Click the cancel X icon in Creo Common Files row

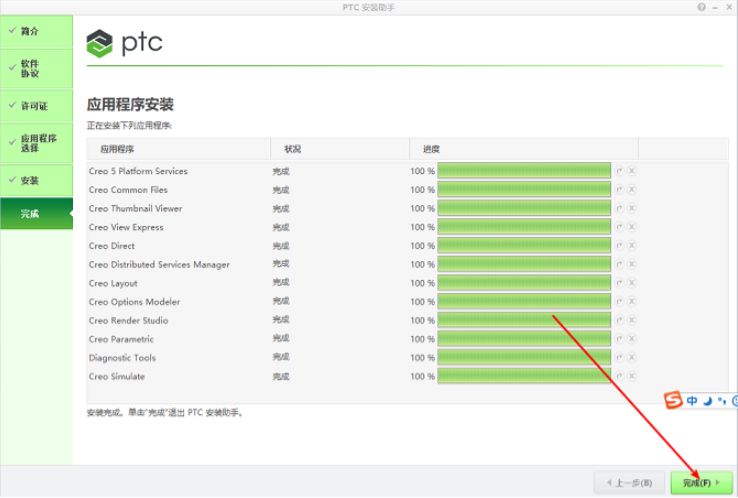632,190
